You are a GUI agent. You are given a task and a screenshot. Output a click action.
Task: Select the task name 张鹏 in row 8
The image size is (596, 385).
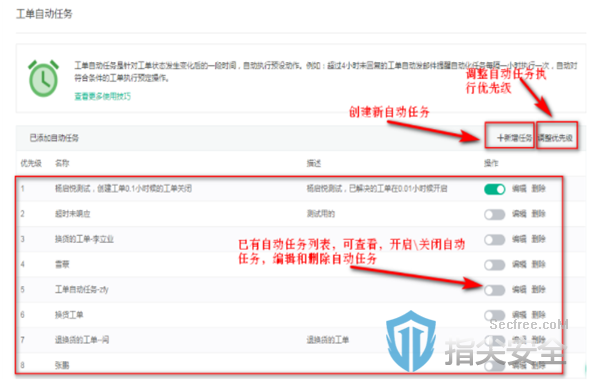[62, 365]
